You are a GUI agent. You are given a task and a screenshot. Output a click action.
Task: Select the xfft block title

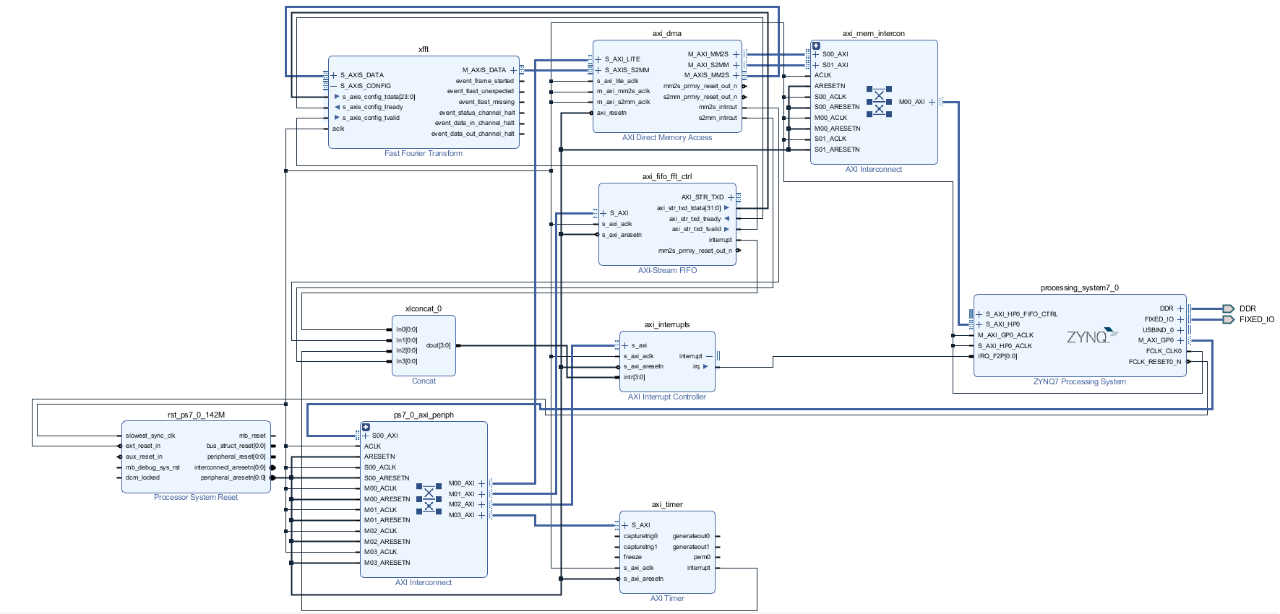(424, 48)
